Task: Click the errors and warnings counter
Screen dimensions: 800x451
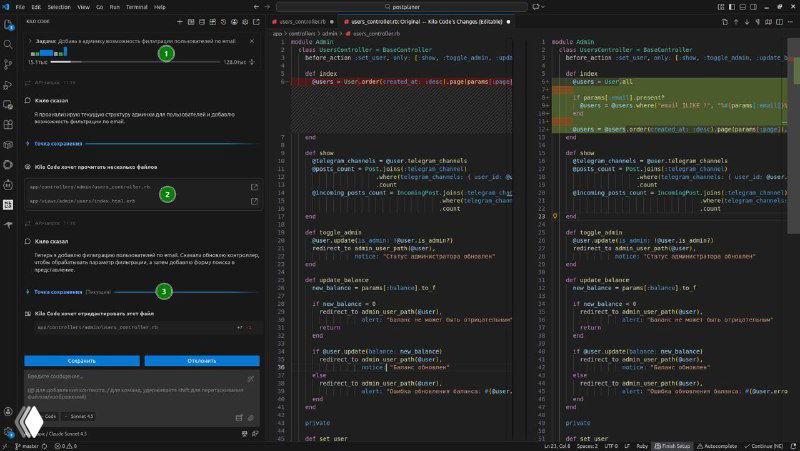Action: (x=66, y=446)
